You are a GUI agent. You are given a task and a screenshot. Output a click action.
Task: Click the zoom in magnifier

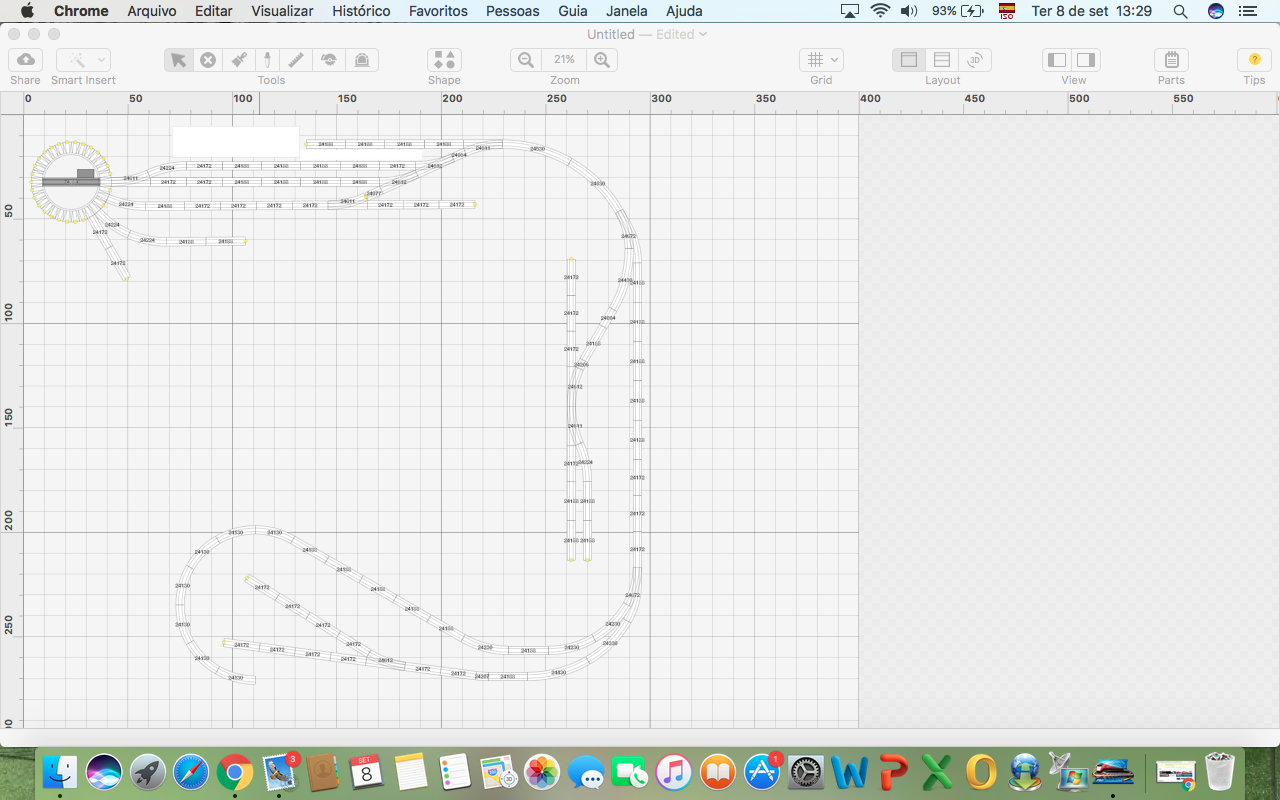[x=602, y=60]
